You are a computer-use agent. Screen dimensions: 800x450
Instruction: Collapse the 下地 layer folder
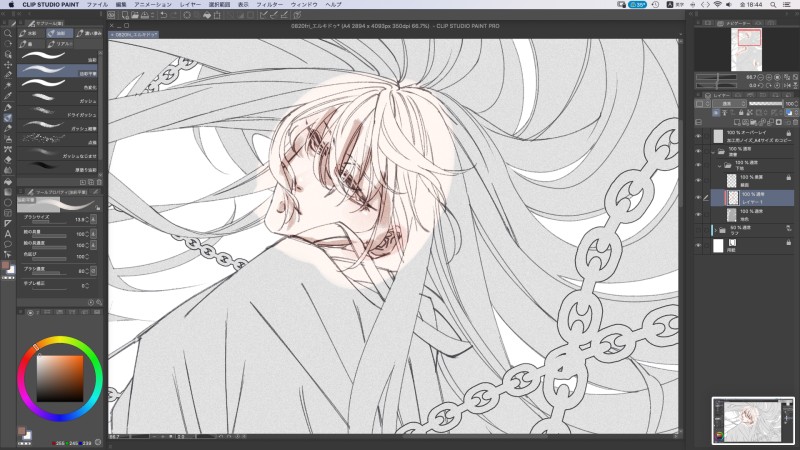tap(719, 165)
